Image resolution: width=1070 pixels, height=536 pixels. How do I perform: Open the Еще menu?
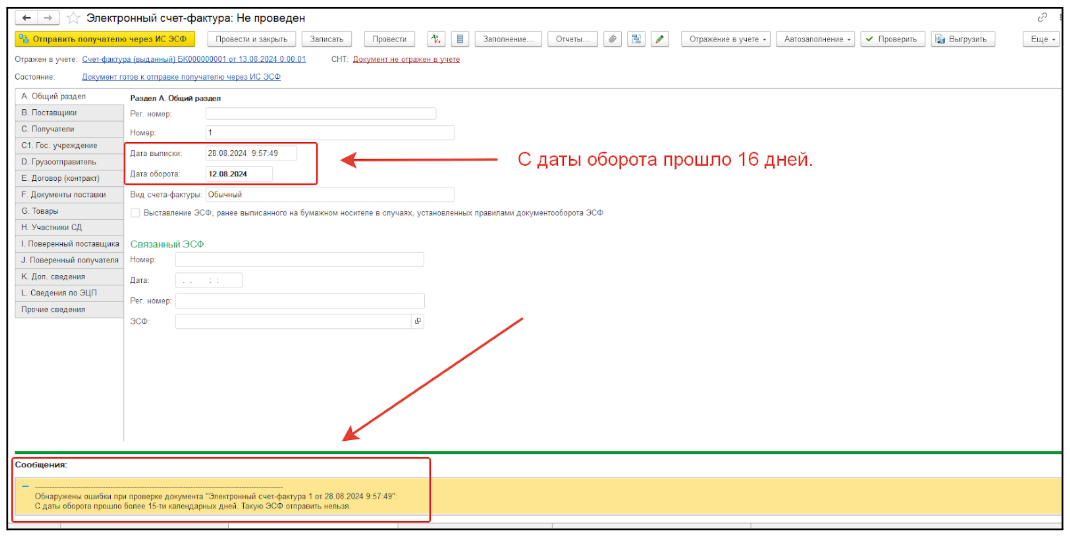click(1043, 39)
